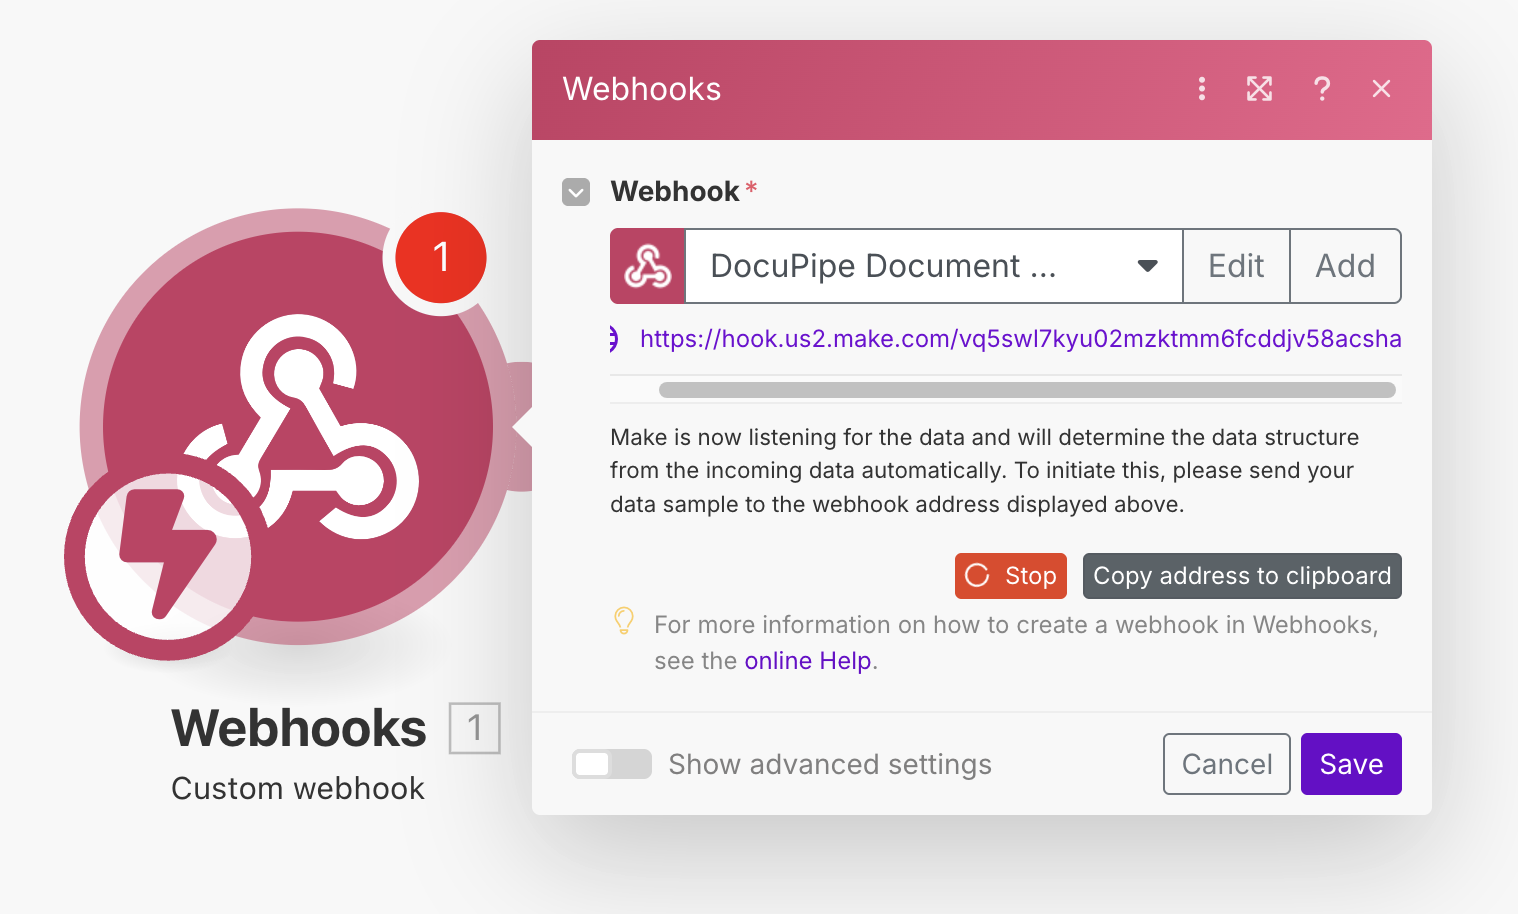The height and width of the screenshot is (914, 1518).
Task: Toggle Show advanced settings switch
Action: [x=611, y=764]
